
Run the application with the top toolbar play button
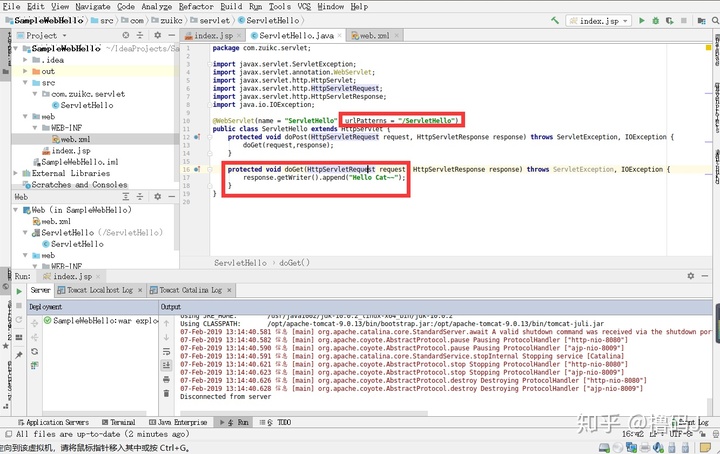[x=641, y=21]
